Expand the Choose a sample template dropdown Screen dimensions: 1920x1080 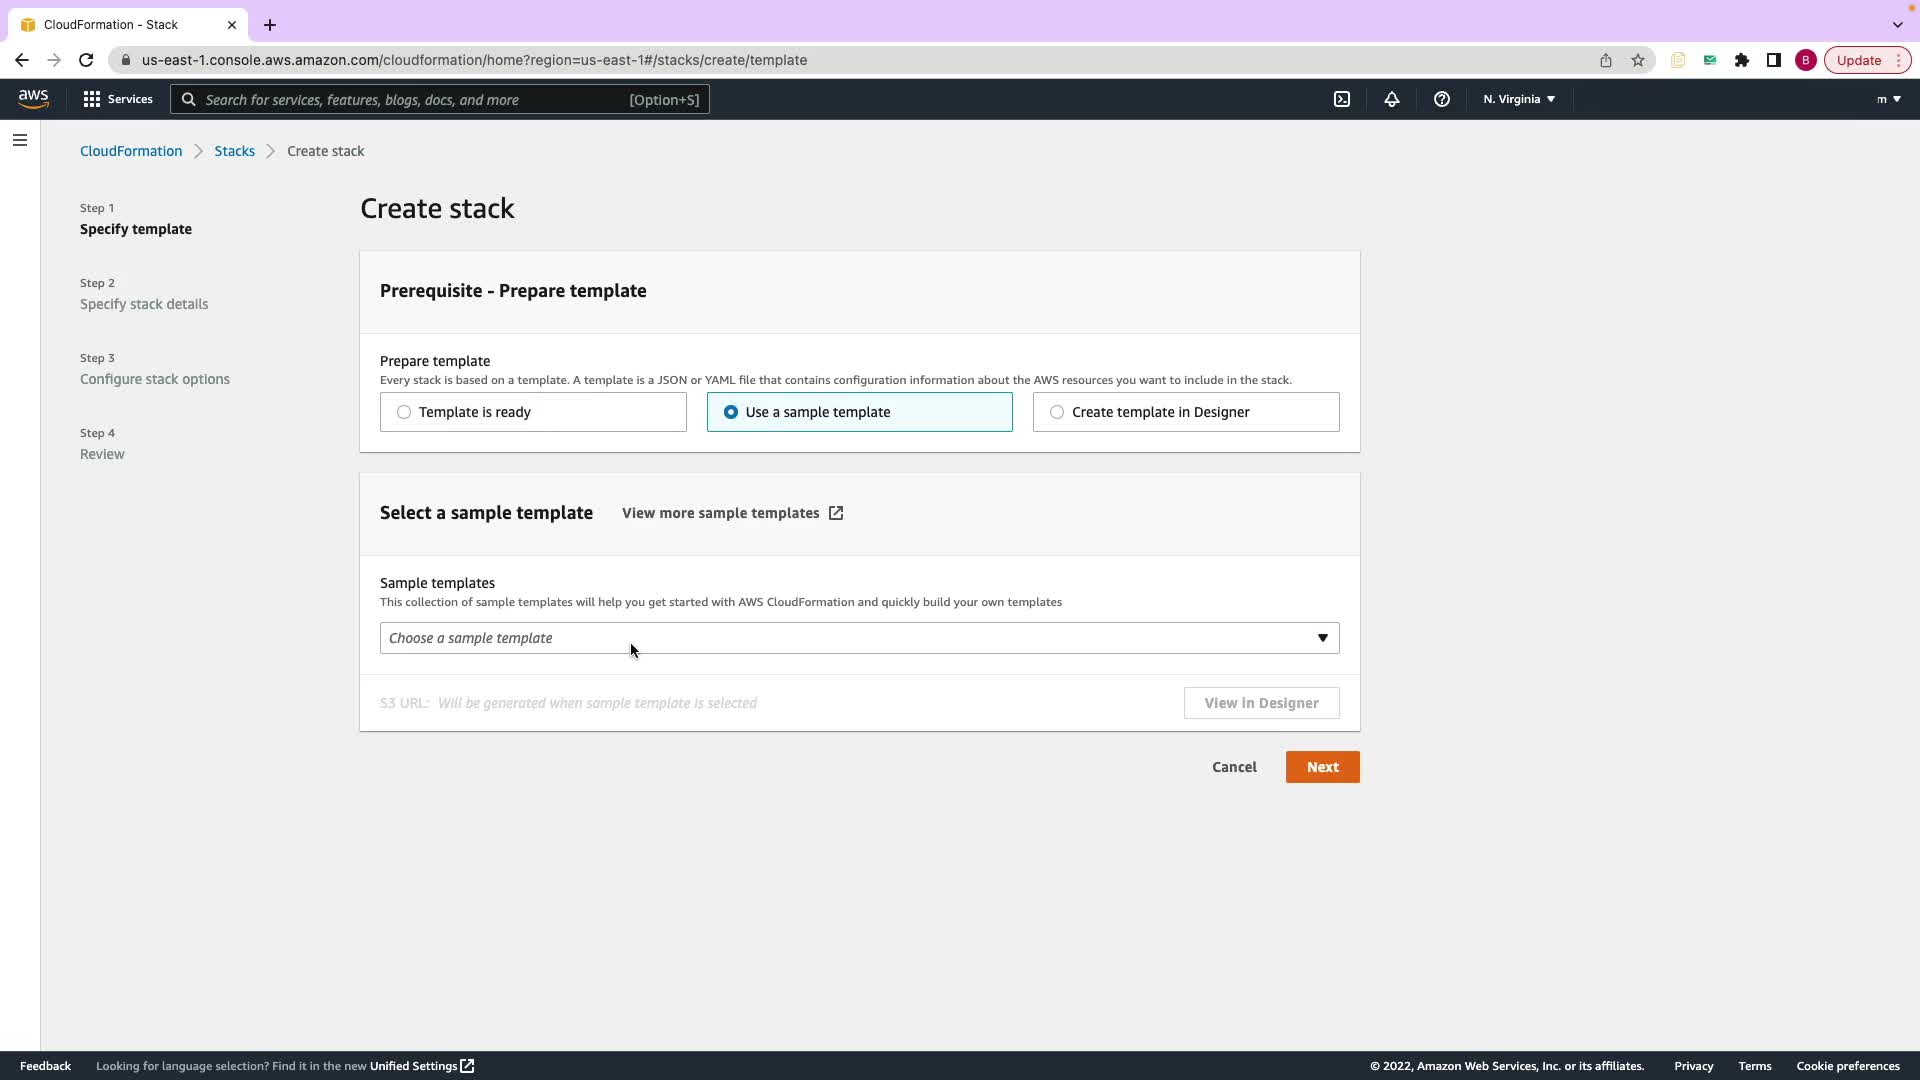pos(859,638)
